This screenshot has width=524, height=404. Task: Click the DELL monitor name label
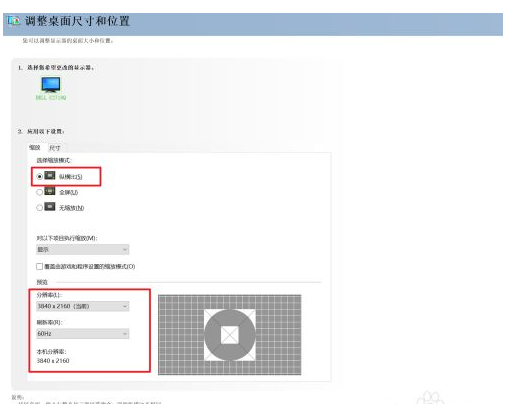pyautogui.click(x=51, y=98)
